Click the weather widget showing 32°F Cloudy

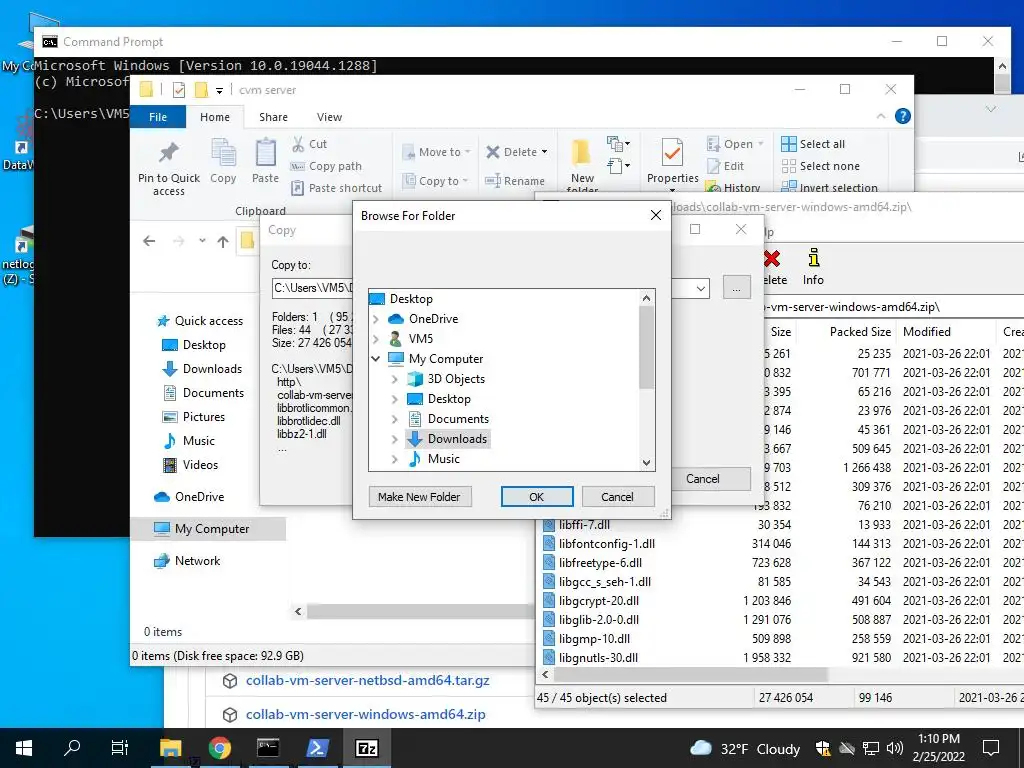pos(745,748)
